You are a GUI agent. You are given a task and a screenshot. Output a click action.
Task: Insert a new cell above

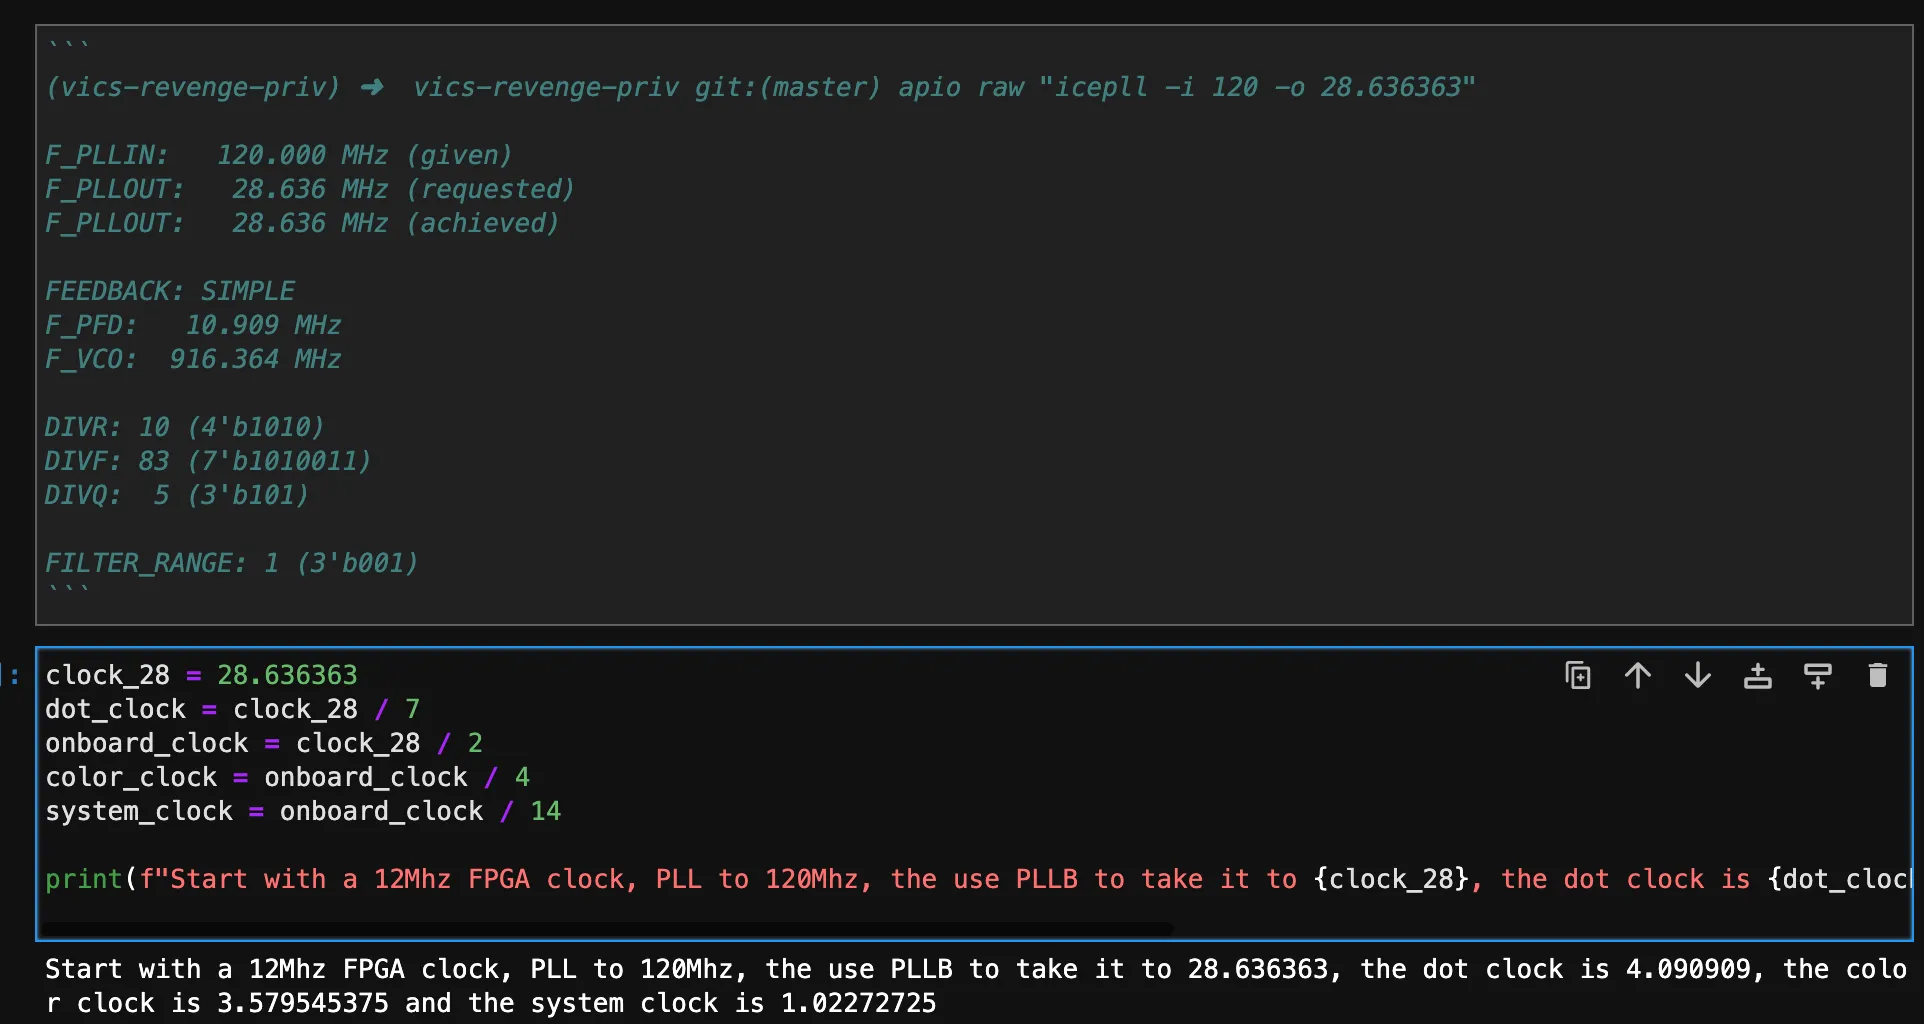click(1757, 676)
